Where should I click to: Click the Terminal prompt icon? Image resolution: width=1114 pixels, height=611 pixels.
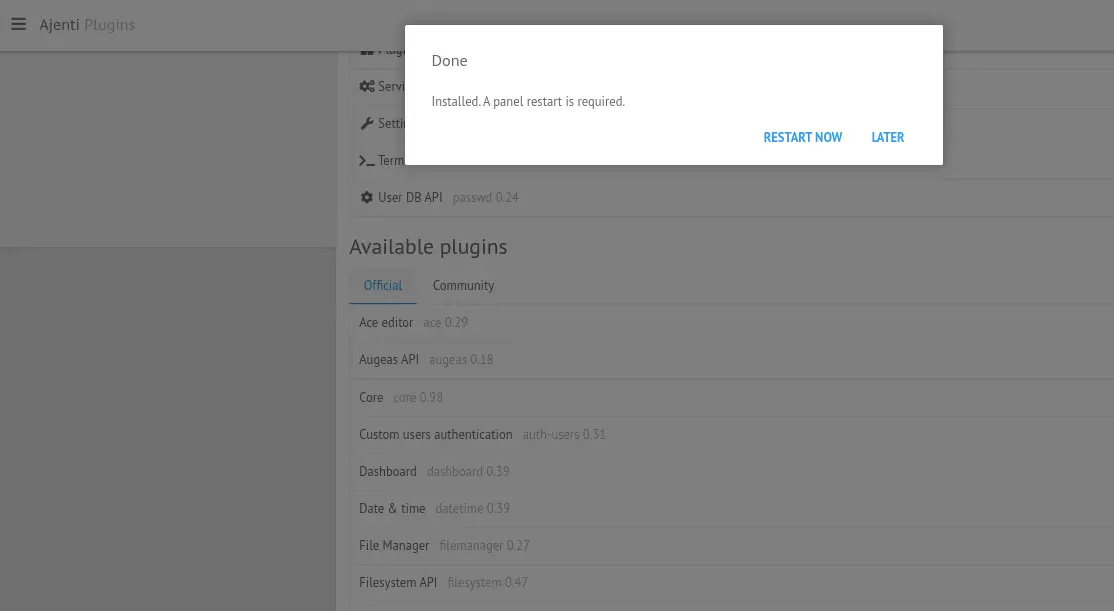pos(367,161)
